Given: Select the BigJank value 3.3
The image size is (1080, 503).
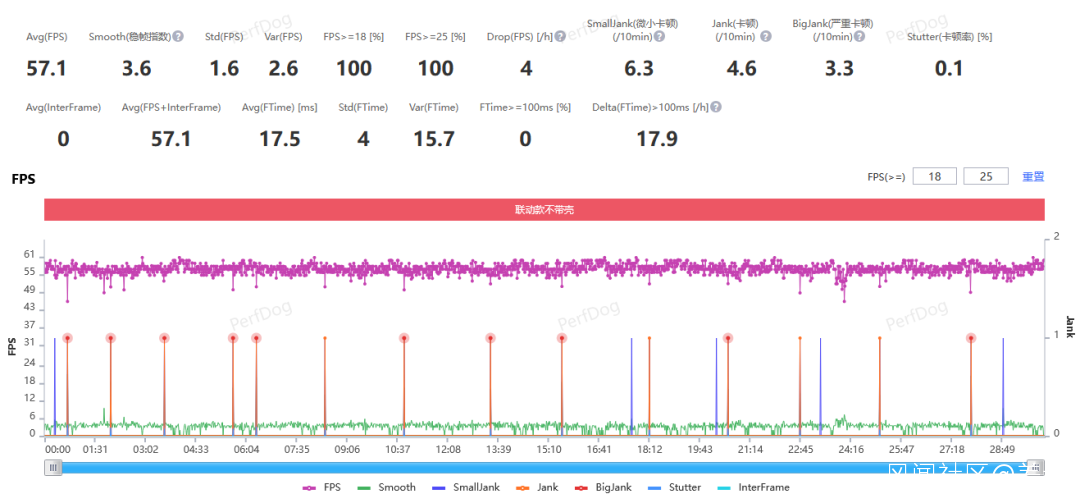Looking at the screenshot, I should [x=839, y=69].
